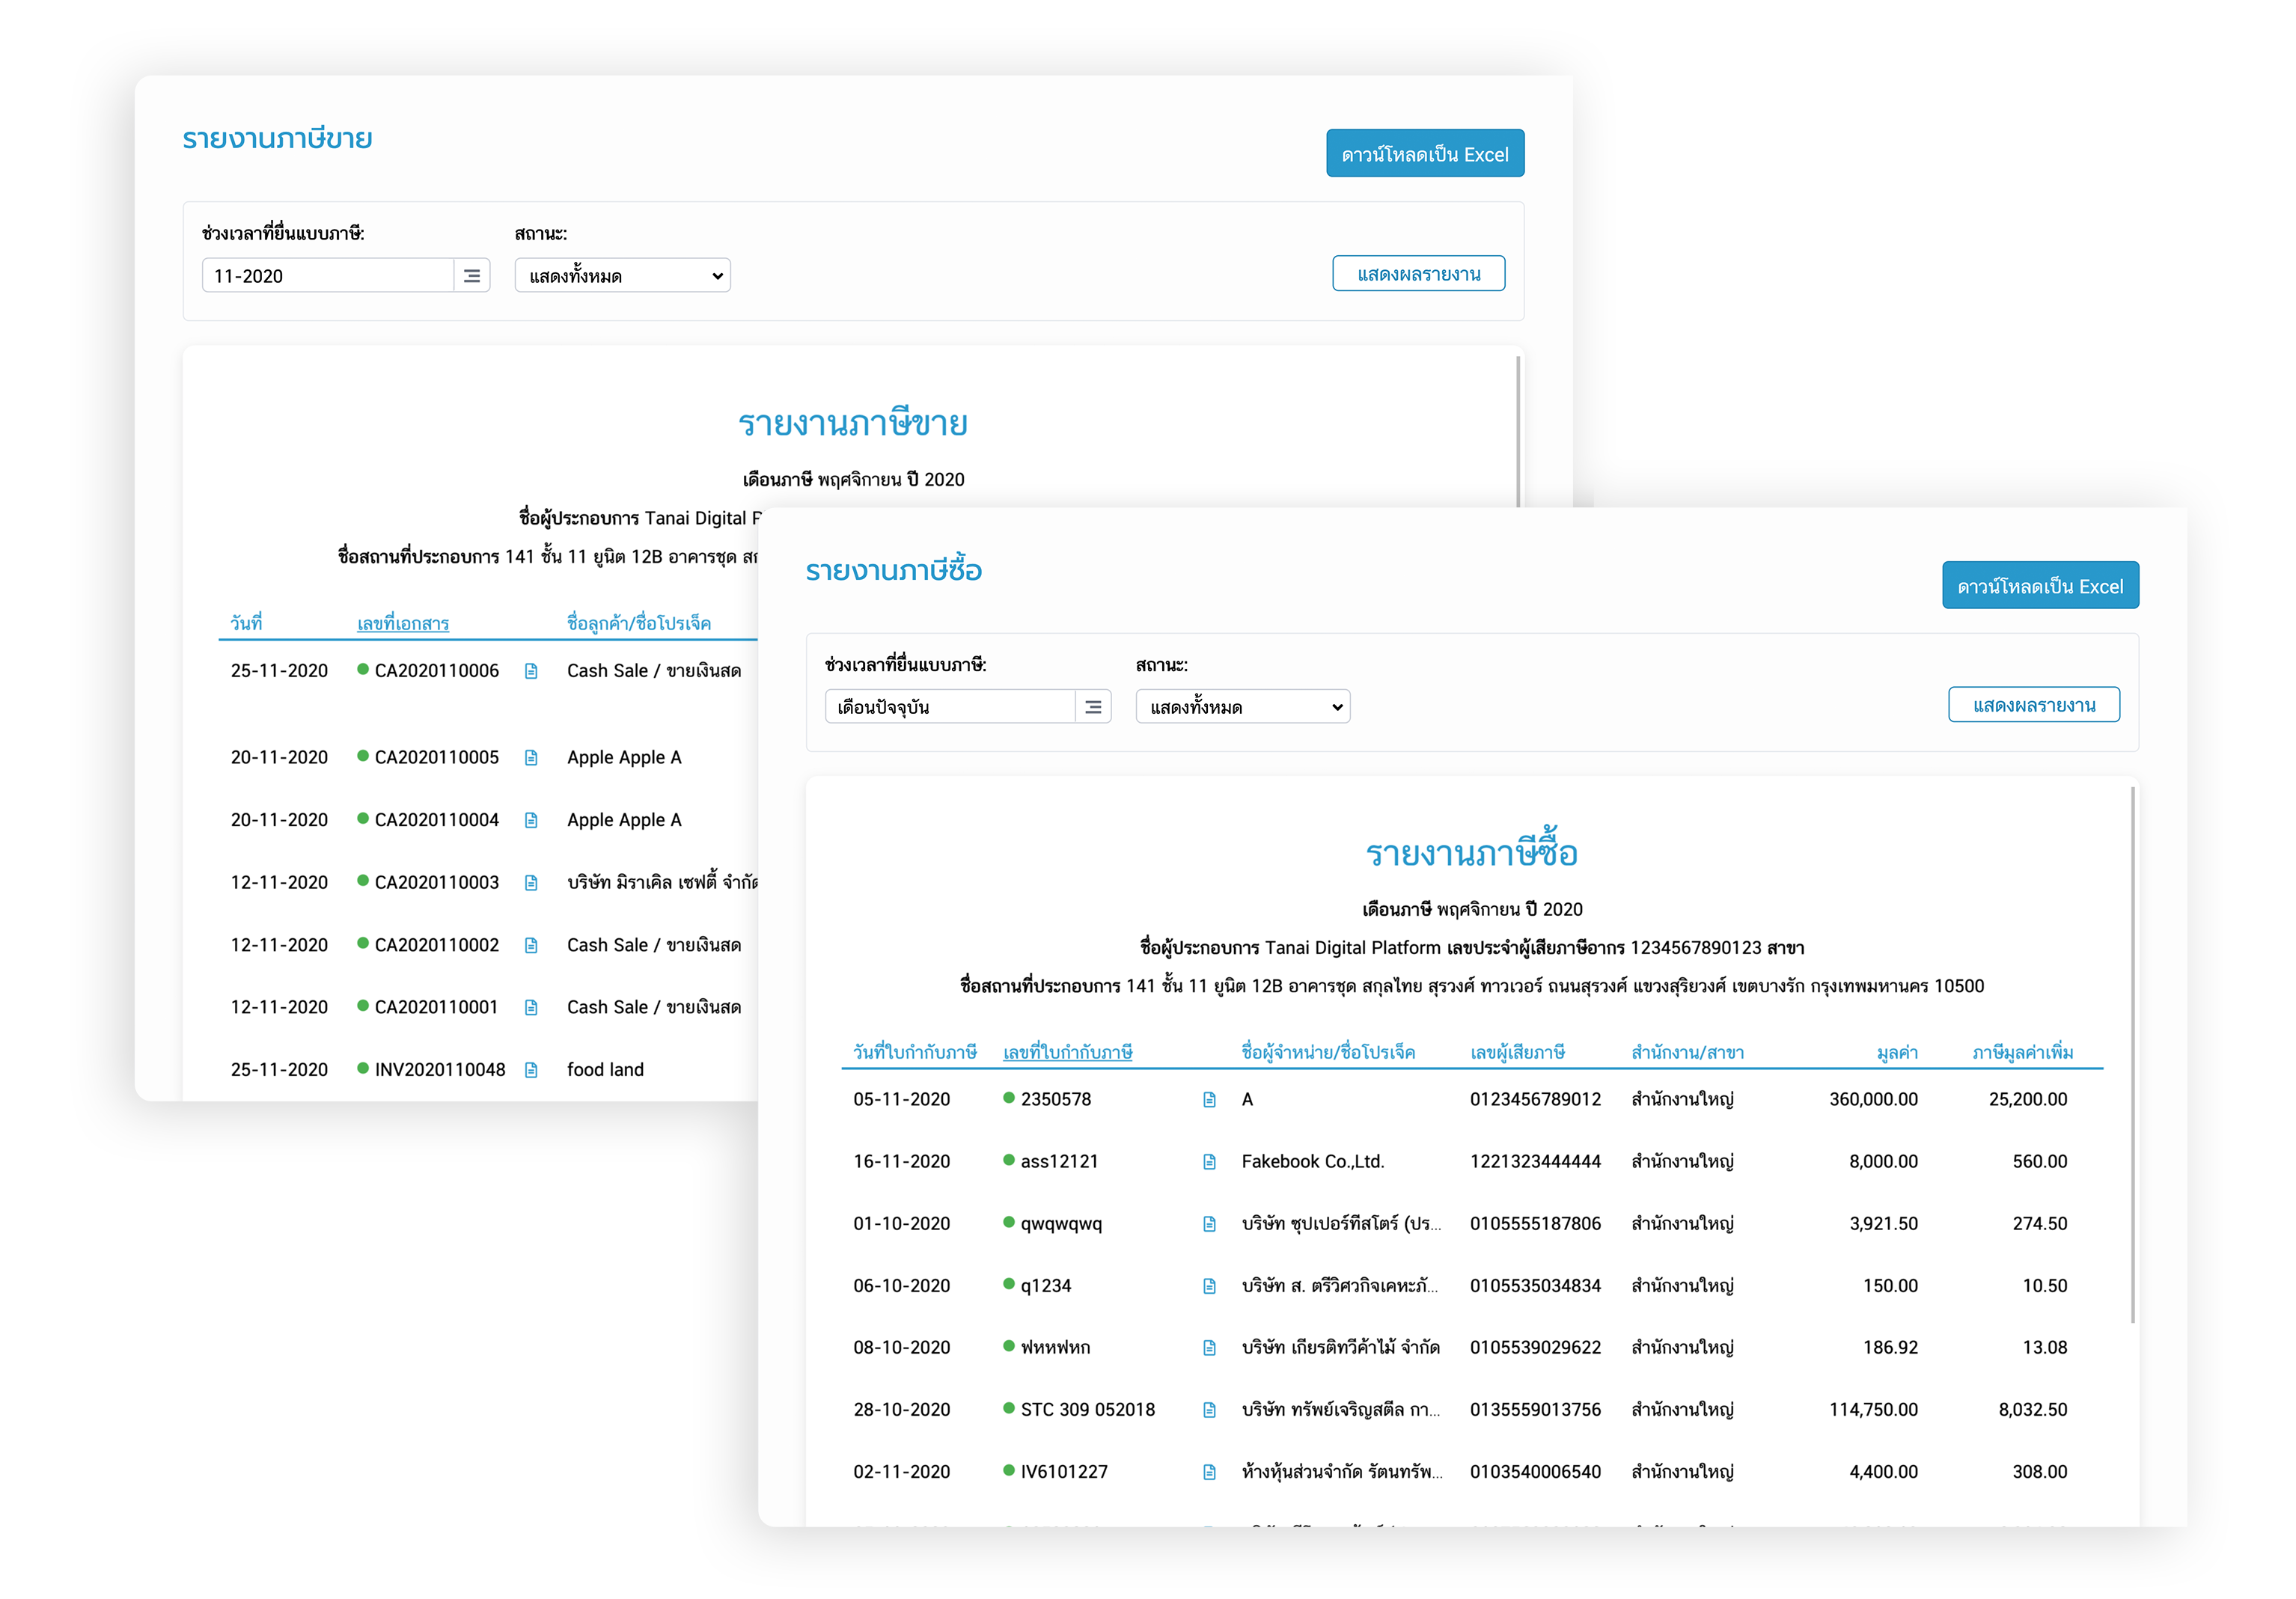2296x1599 pixels.
Task: Open document icon for CA2020110006 row
Action: [531, 671]
